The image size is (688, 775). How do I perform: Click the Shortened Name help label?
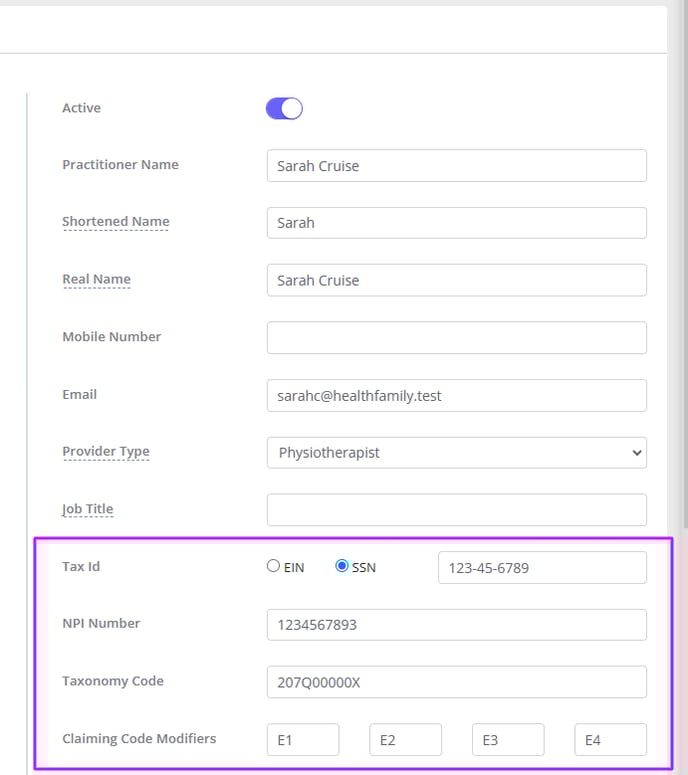pos(116,221)
